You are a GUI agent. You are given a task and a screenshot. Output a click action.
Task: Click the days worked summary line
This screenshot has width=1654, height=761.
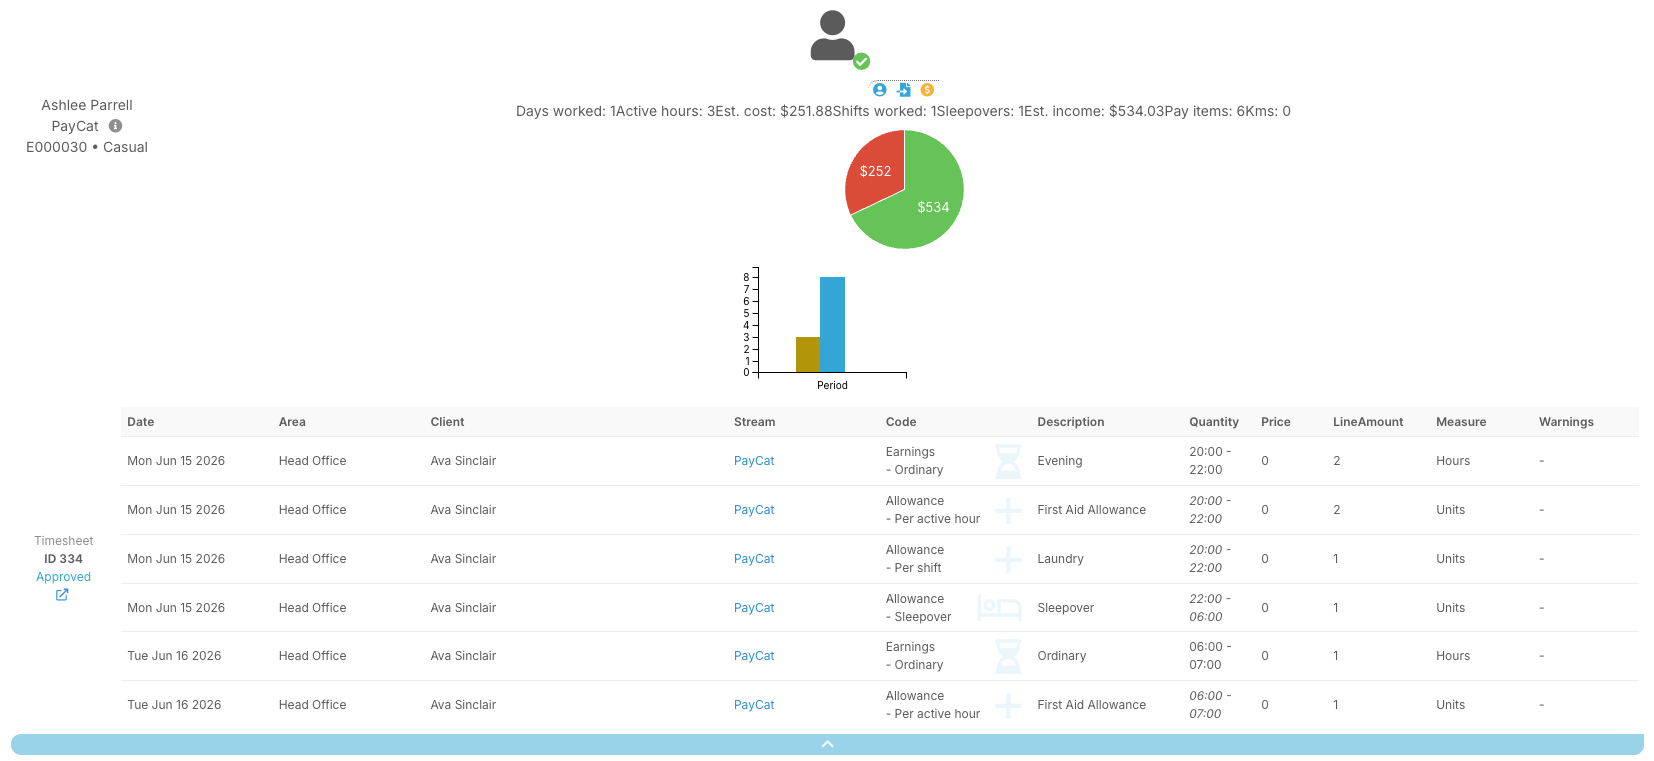[x=903, y=111]
